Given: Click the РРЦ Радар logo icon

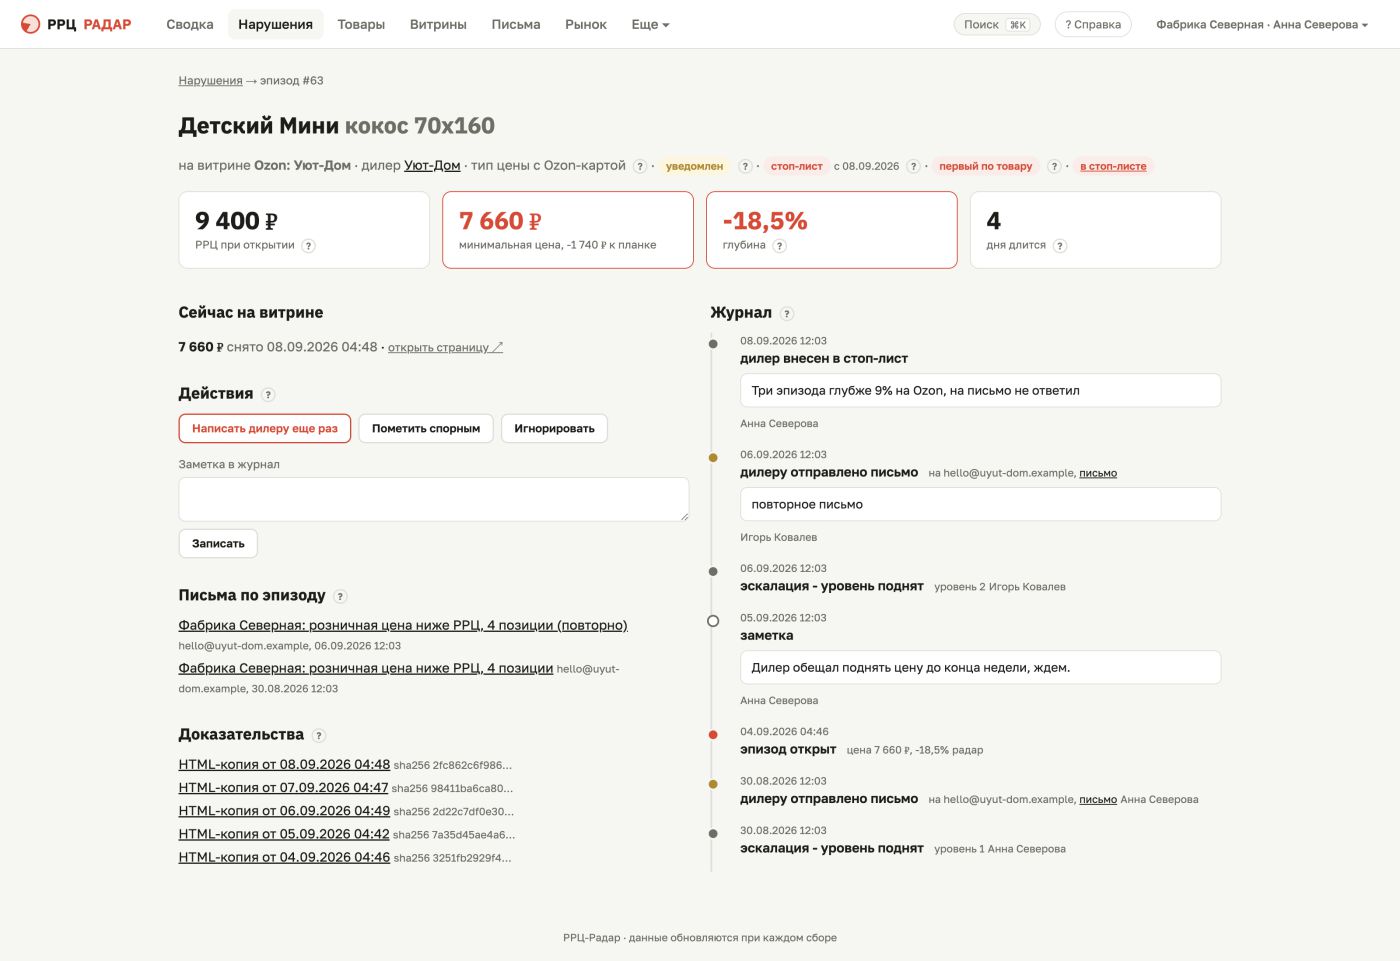Looking at the screenshot, I should [31, 24].
